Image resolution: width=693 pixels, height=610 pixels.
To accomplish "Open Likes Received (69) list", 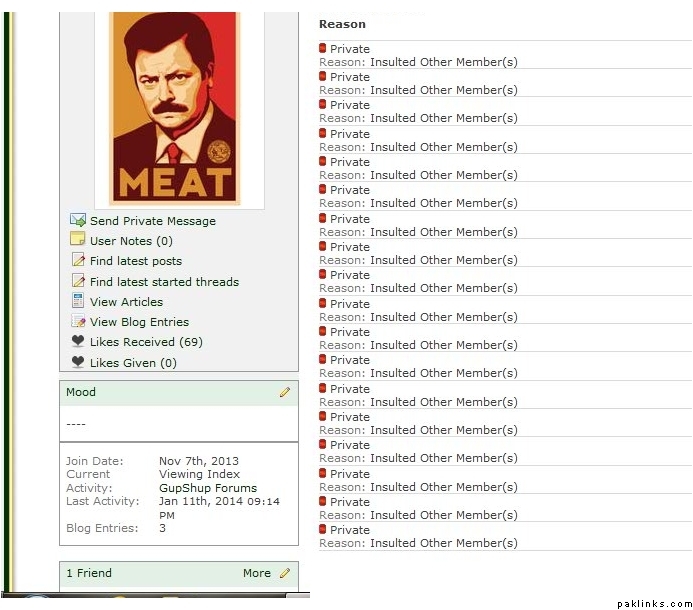I will (x=146, y=342).
